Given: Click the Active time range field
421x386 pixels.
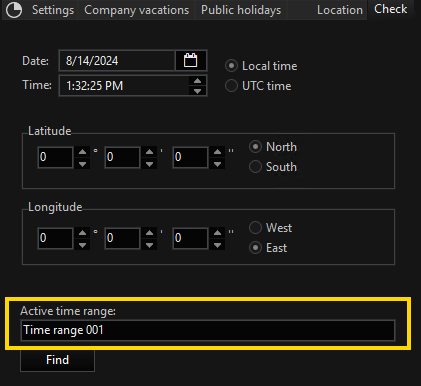Looking at the screenshot, I should click(x=208, y=330).
